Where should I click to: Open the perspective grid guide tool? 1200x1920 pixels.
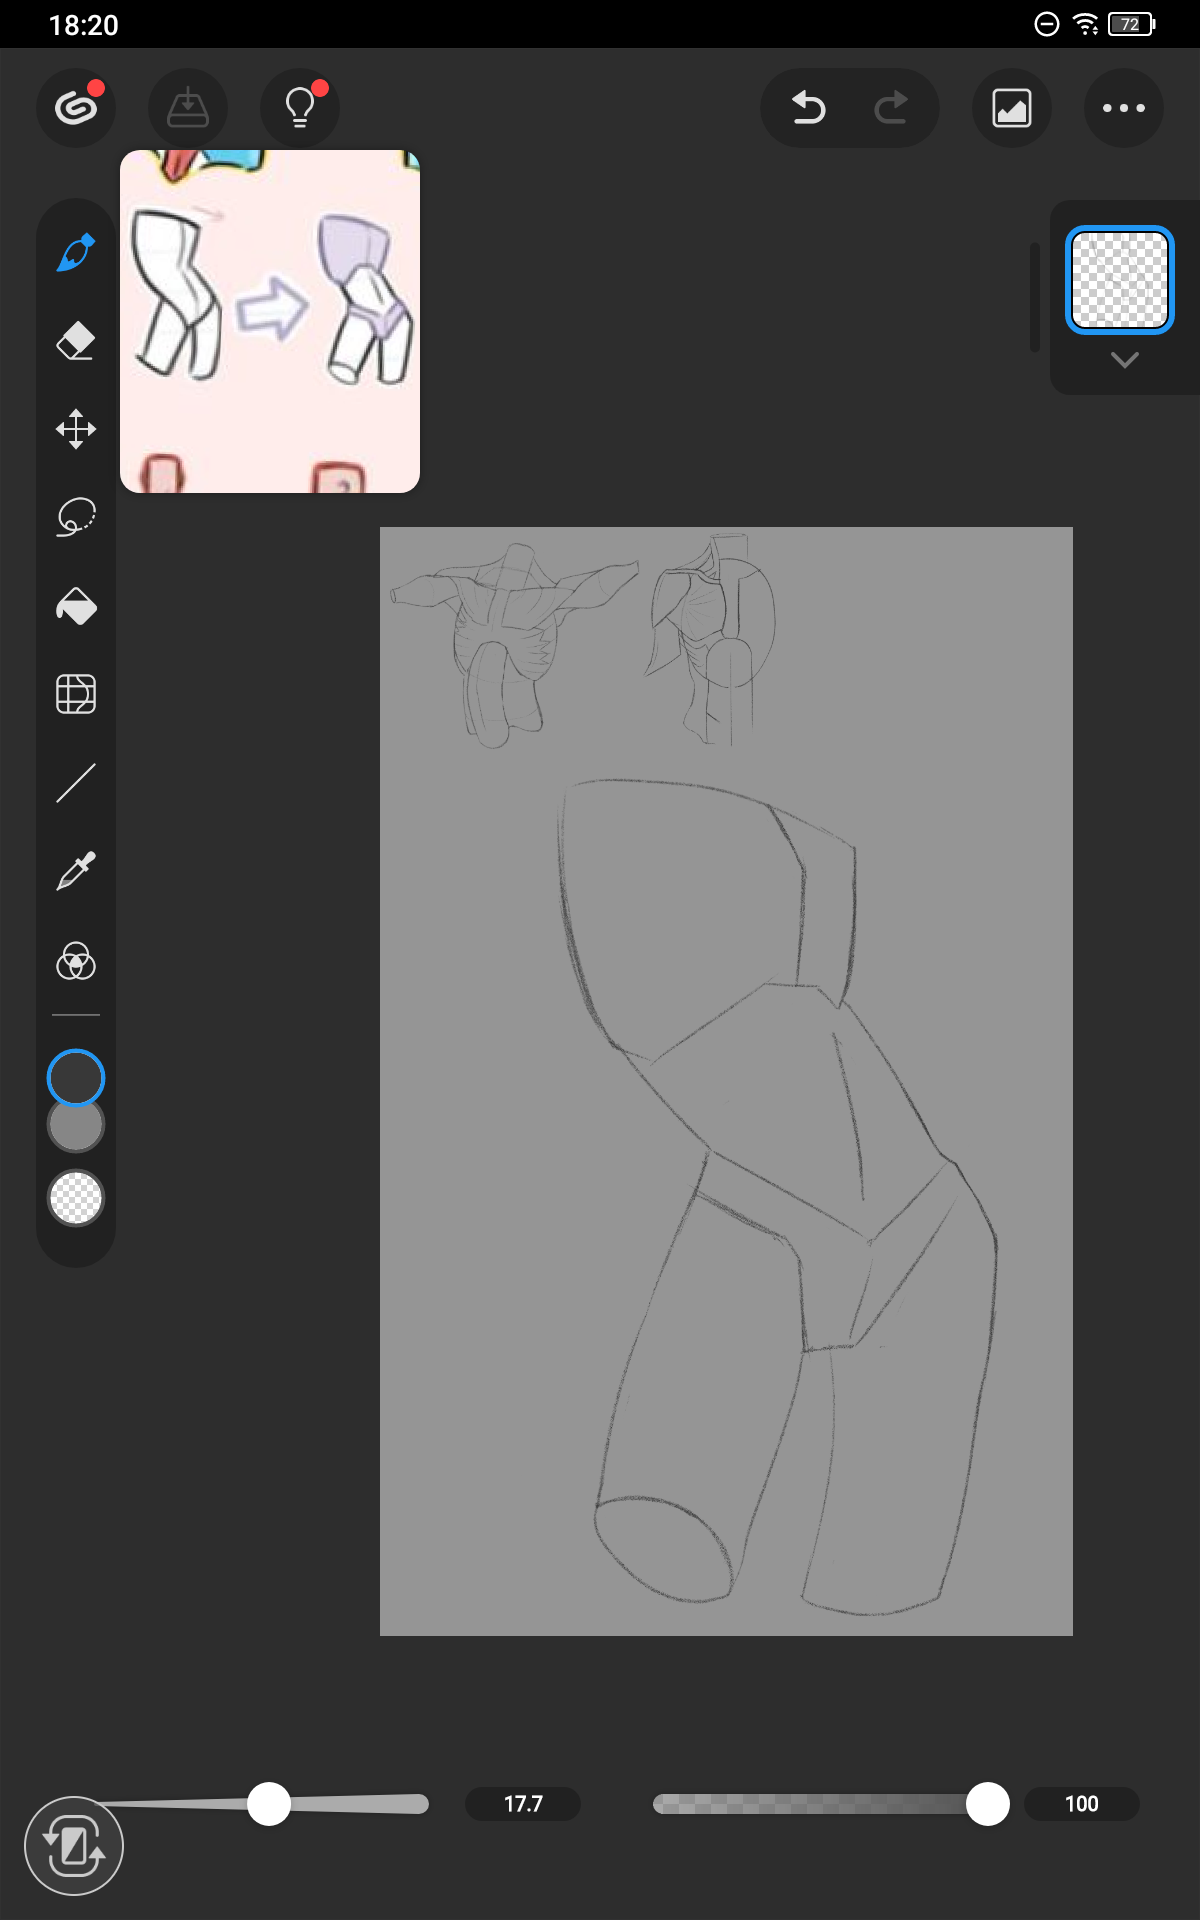(x=76, y=694)
